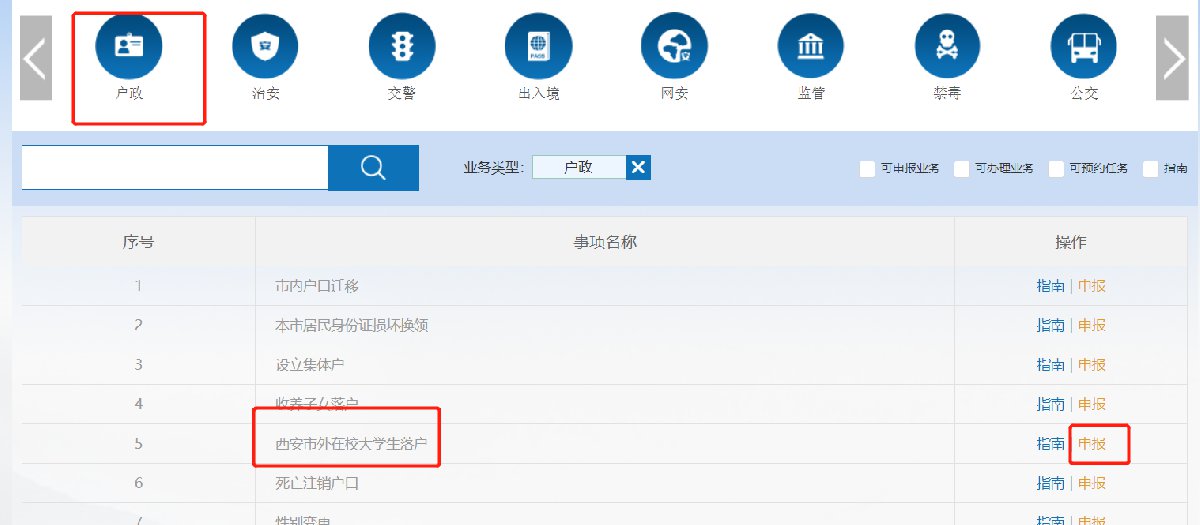The width and height of the screenshot is (1200, 525).
Task: Select the 本市居民身份证损坏换领 item name
Action: pos(352,325)
